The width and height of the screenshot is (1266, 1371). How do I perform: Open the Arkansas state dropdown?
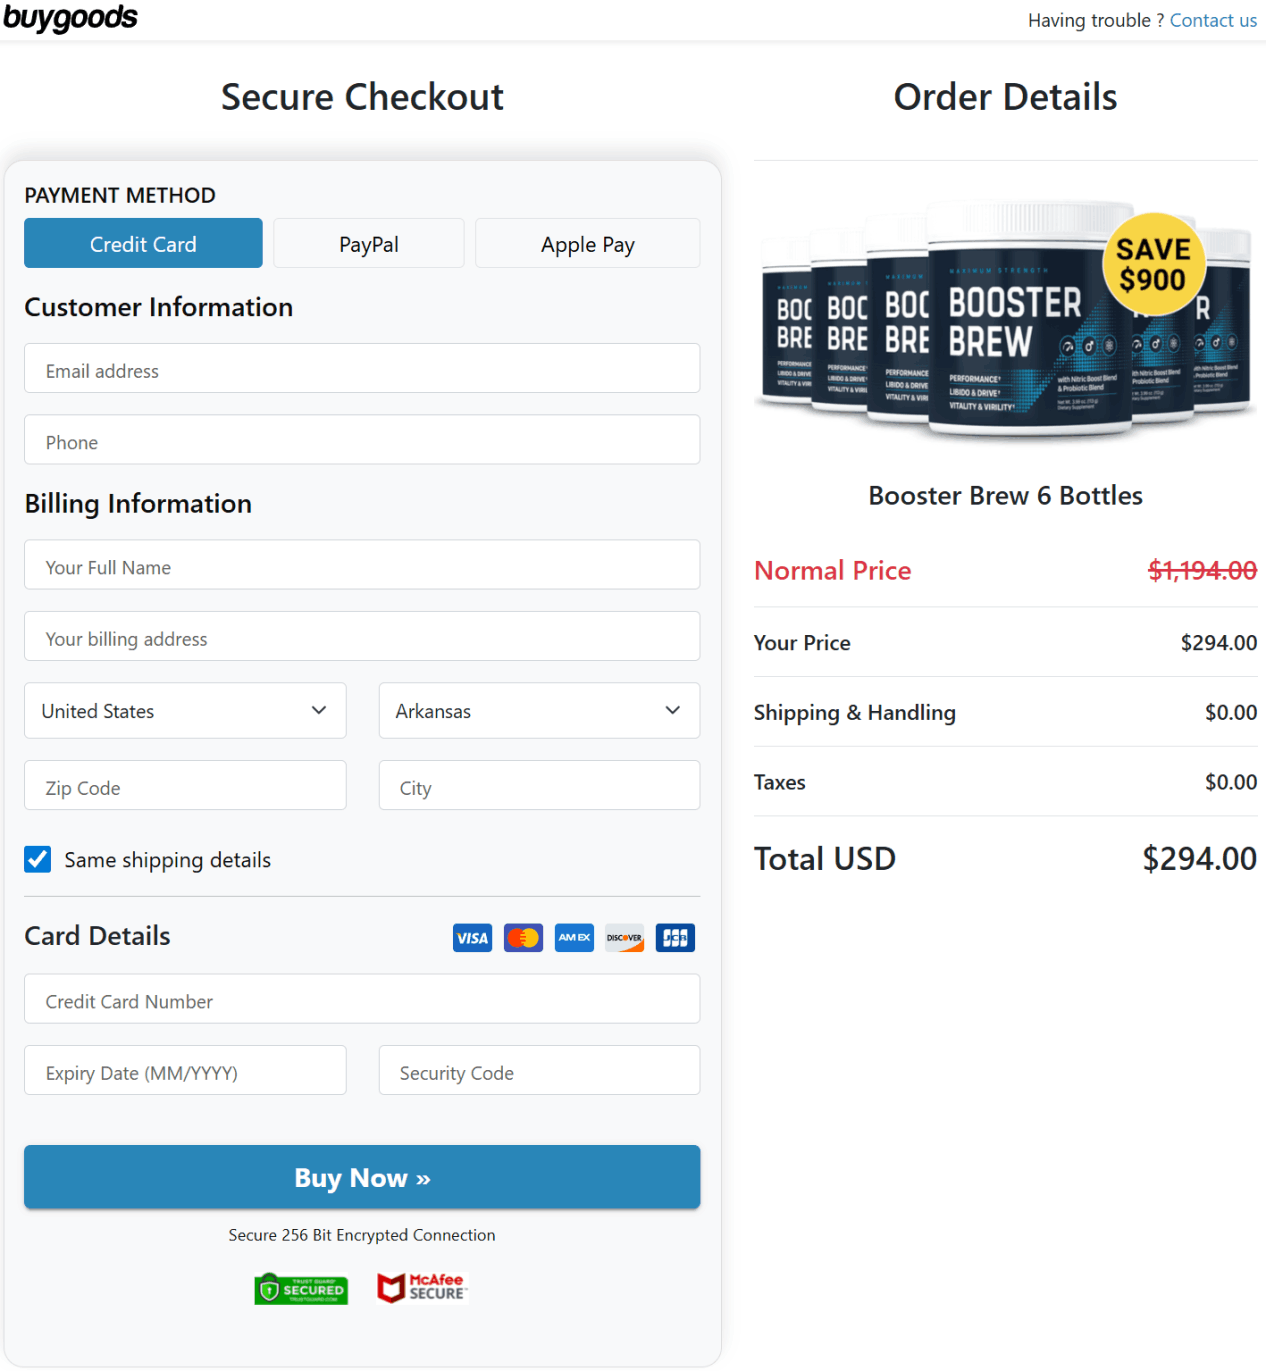tap(538, 710)
